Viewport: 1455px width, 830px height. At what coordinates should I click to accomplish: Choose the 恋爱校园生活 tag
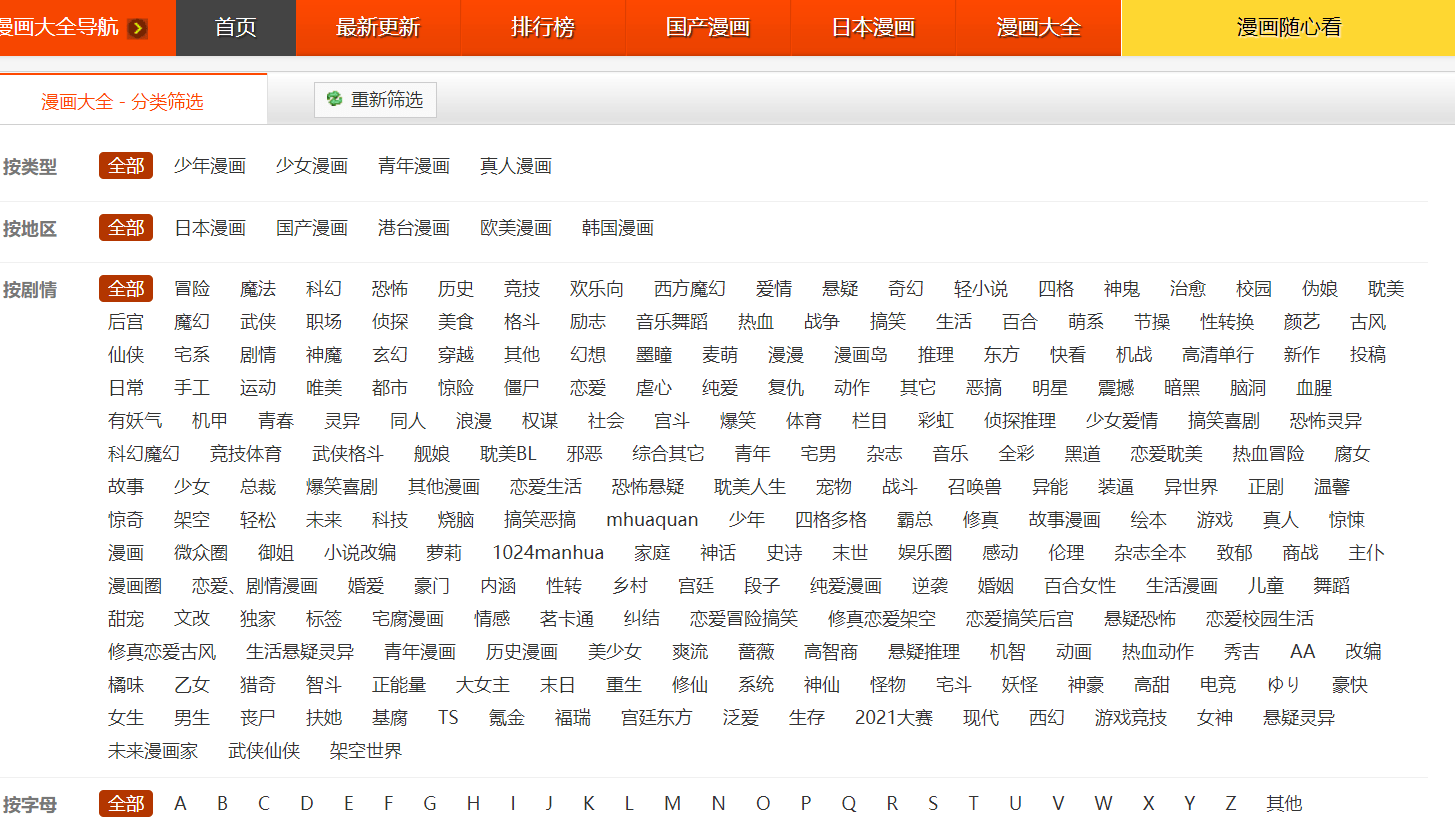tap(1259, 619)
